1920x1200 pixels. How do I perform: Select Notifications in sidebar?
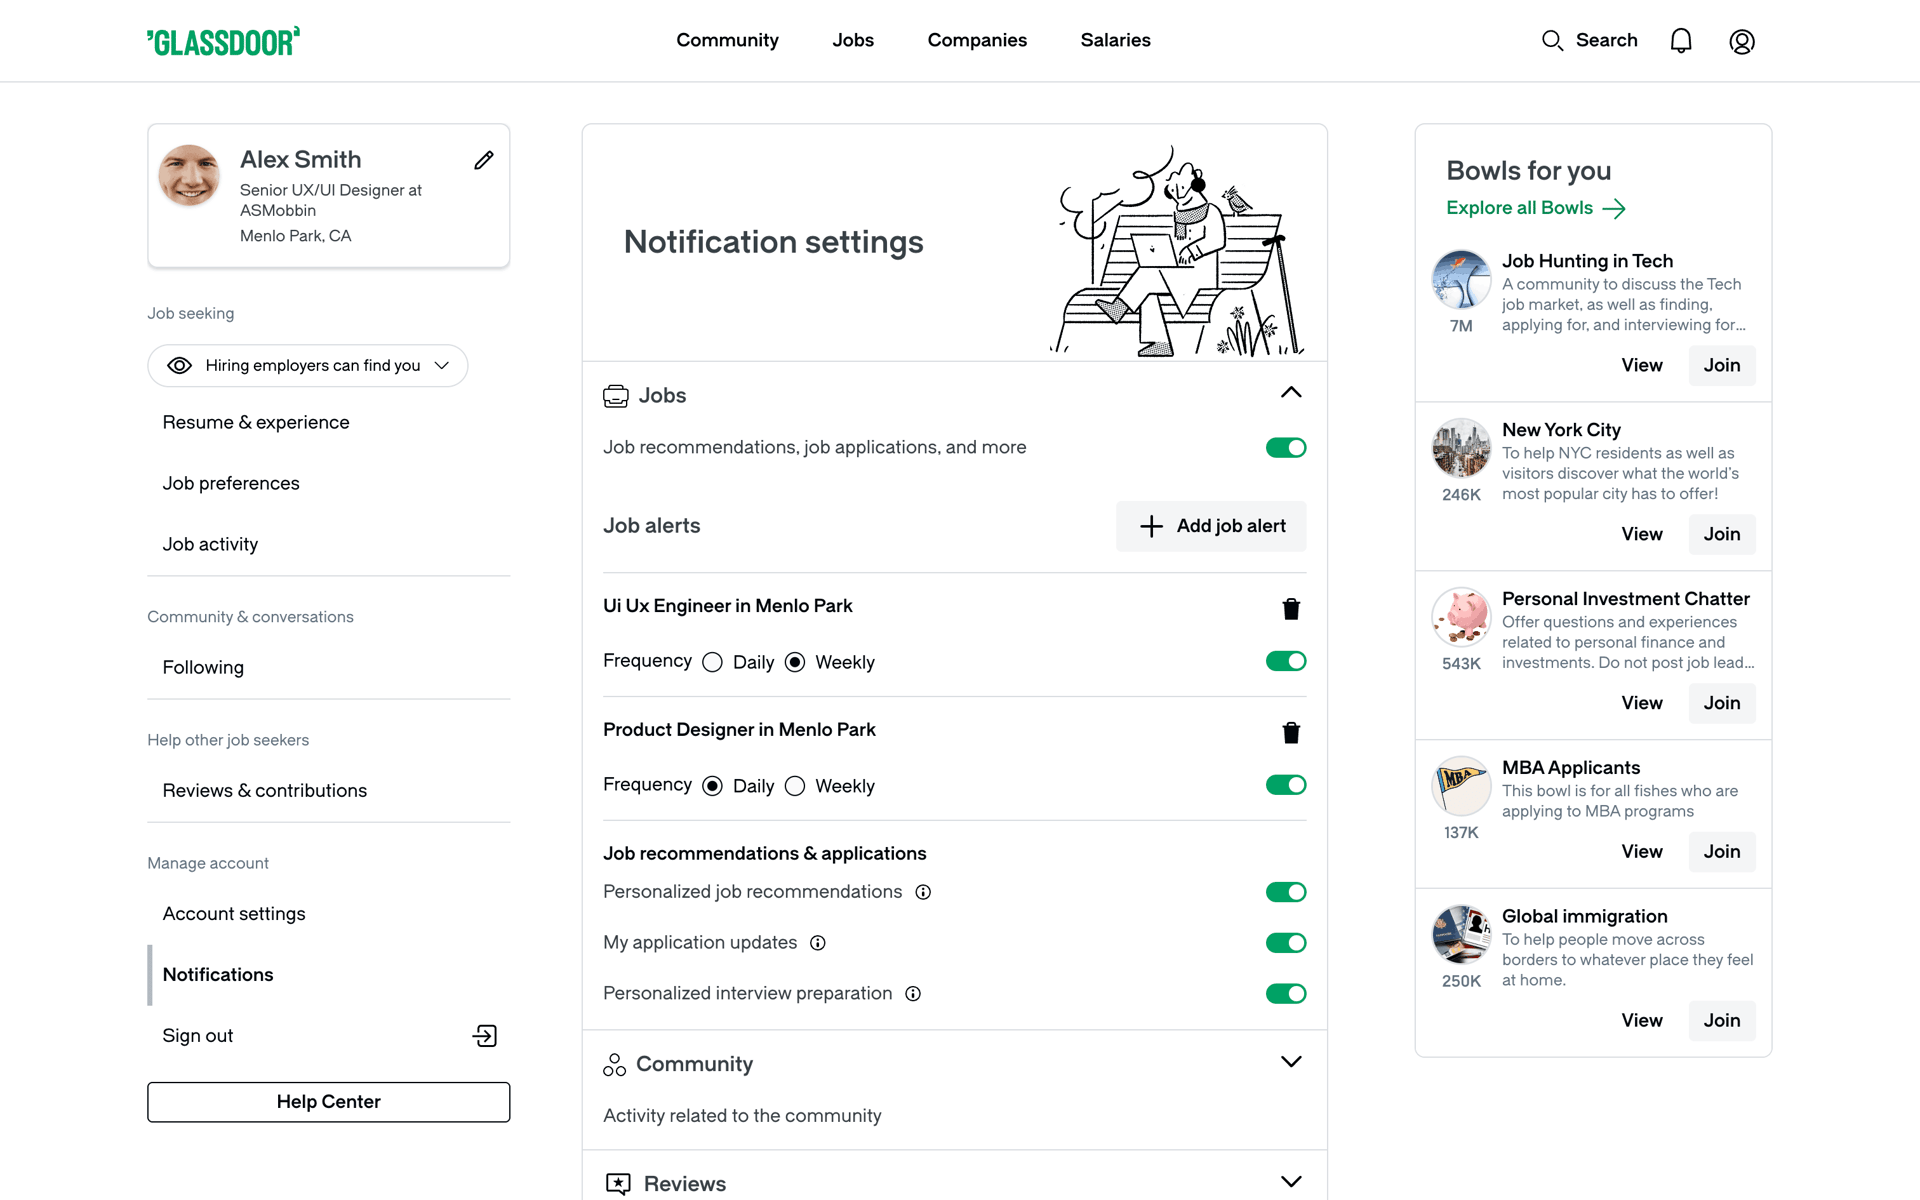[218, 975]
